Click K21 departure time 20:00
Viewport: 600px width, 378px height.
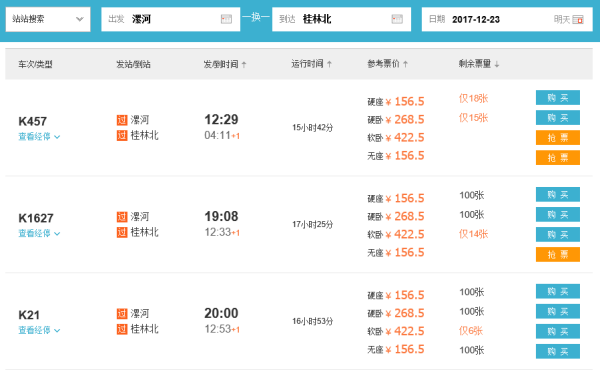click(221, 313)
